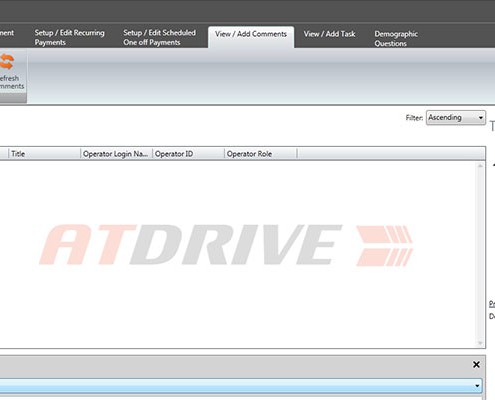Viewport: 495px width, 400px height.
Task: Open the Setup / Edit Recurring Payments tab
Action: [x=69, y=37]
